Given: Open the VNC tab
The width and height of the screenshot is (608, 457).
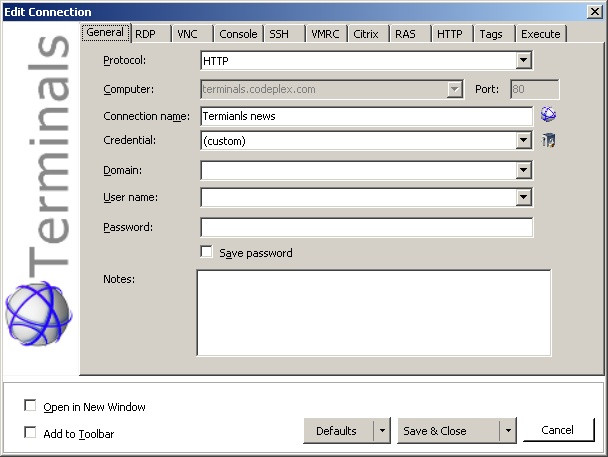Looking at the screenshot, I should coord(192,34).
